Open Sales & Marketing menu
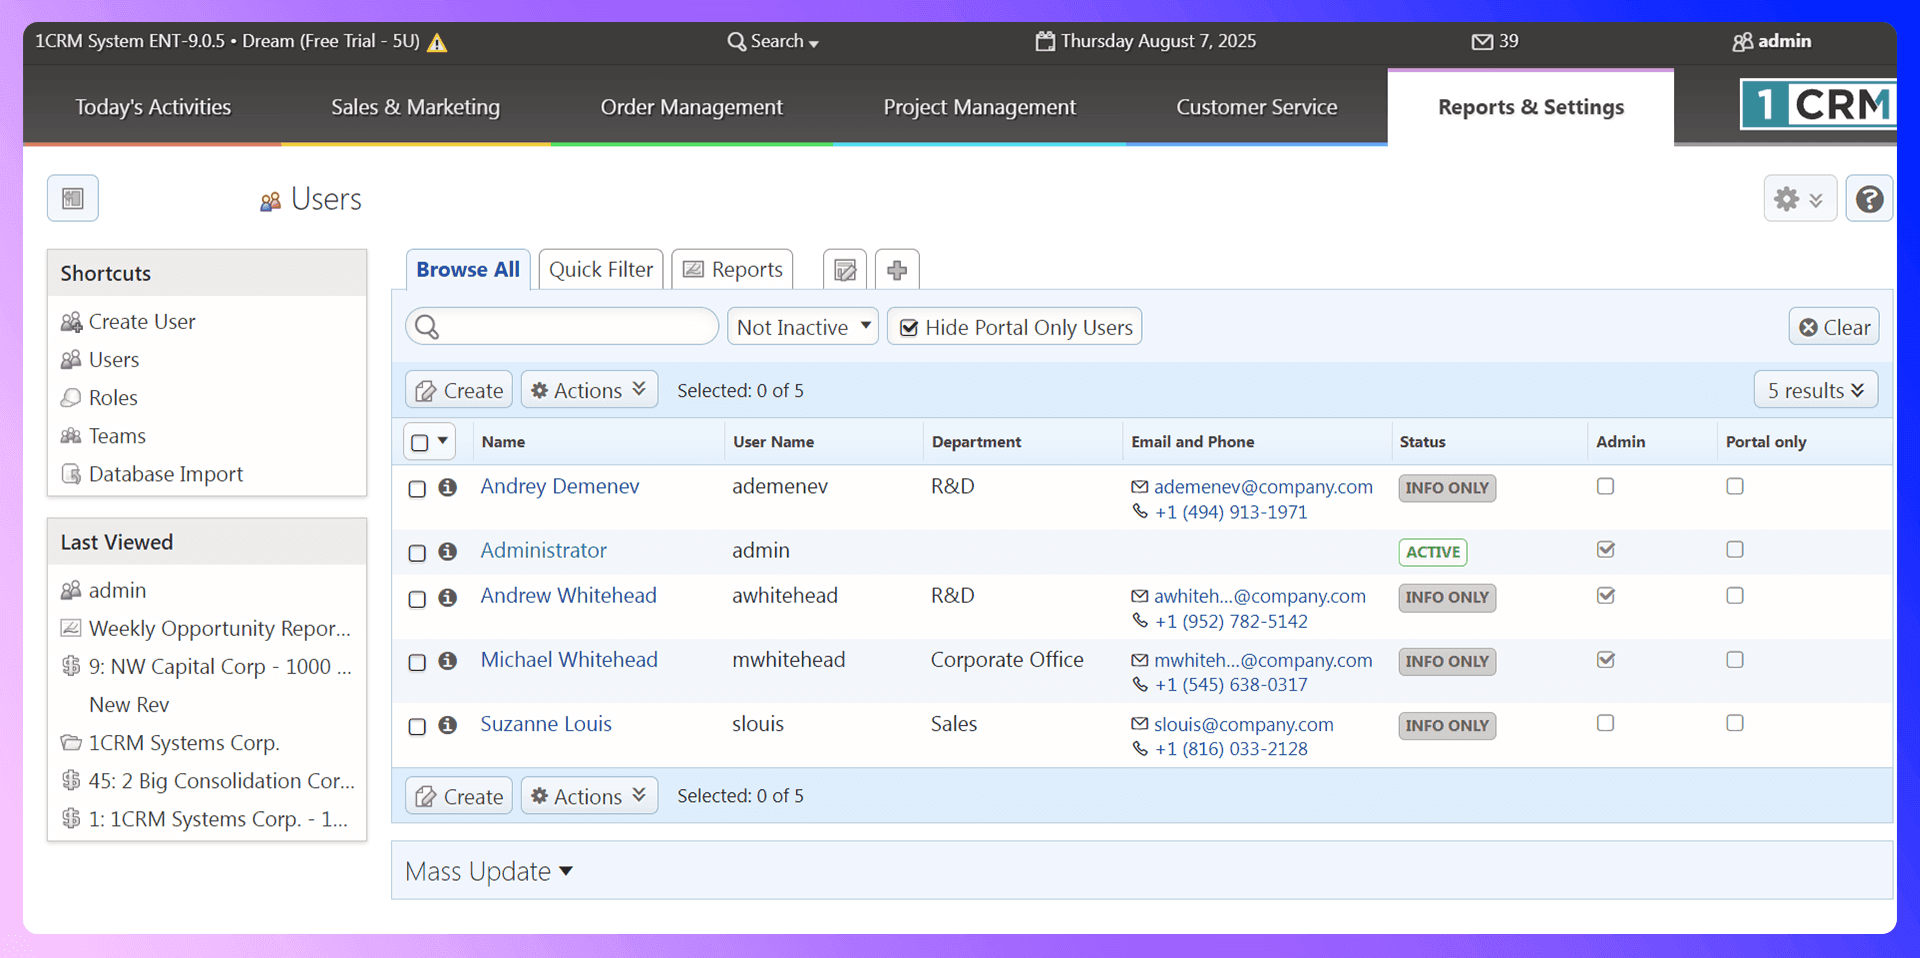 pos(416,107)
